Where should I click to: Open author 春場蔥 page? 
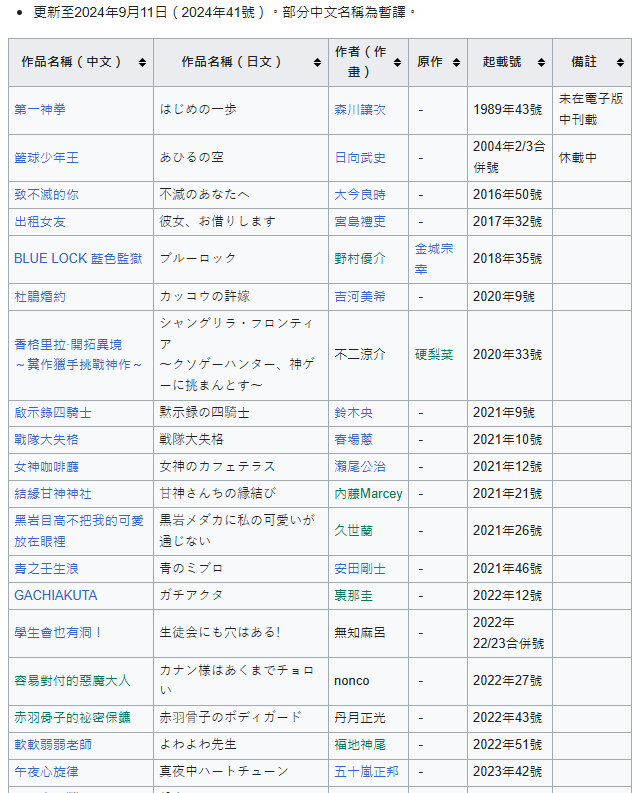point(353,439)
